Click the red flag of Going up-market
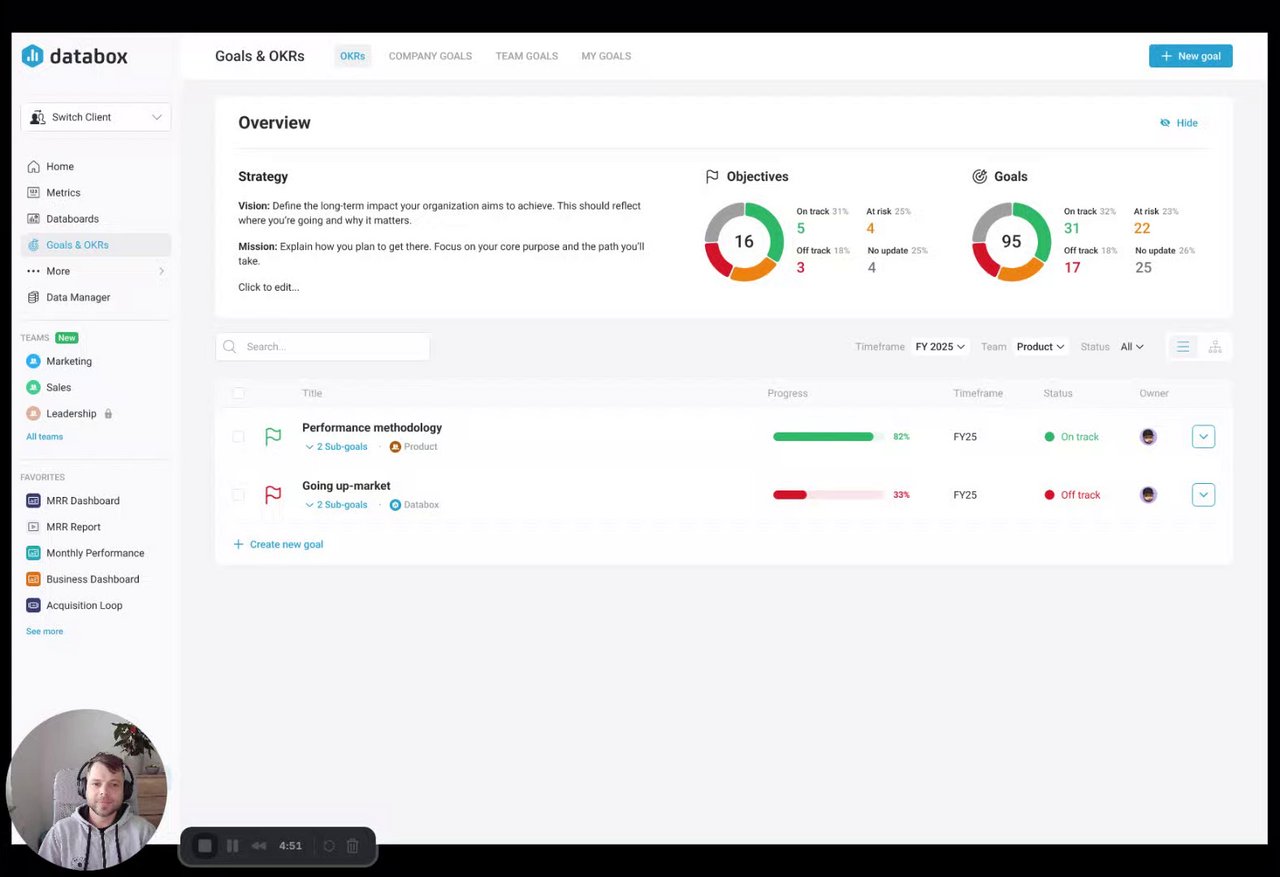 [x=273, y=495]
